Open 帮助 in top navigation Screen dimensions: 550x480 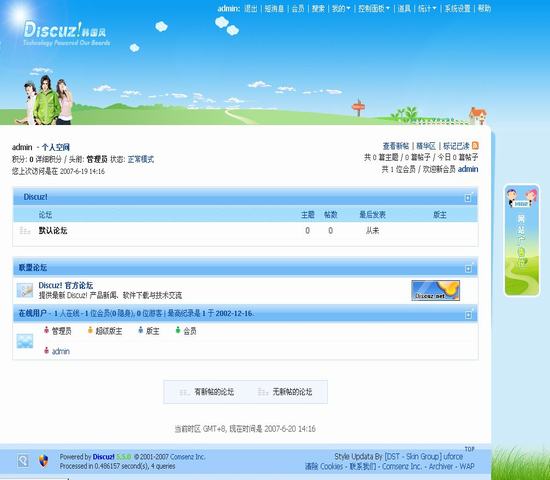click(x=484, y=8)
